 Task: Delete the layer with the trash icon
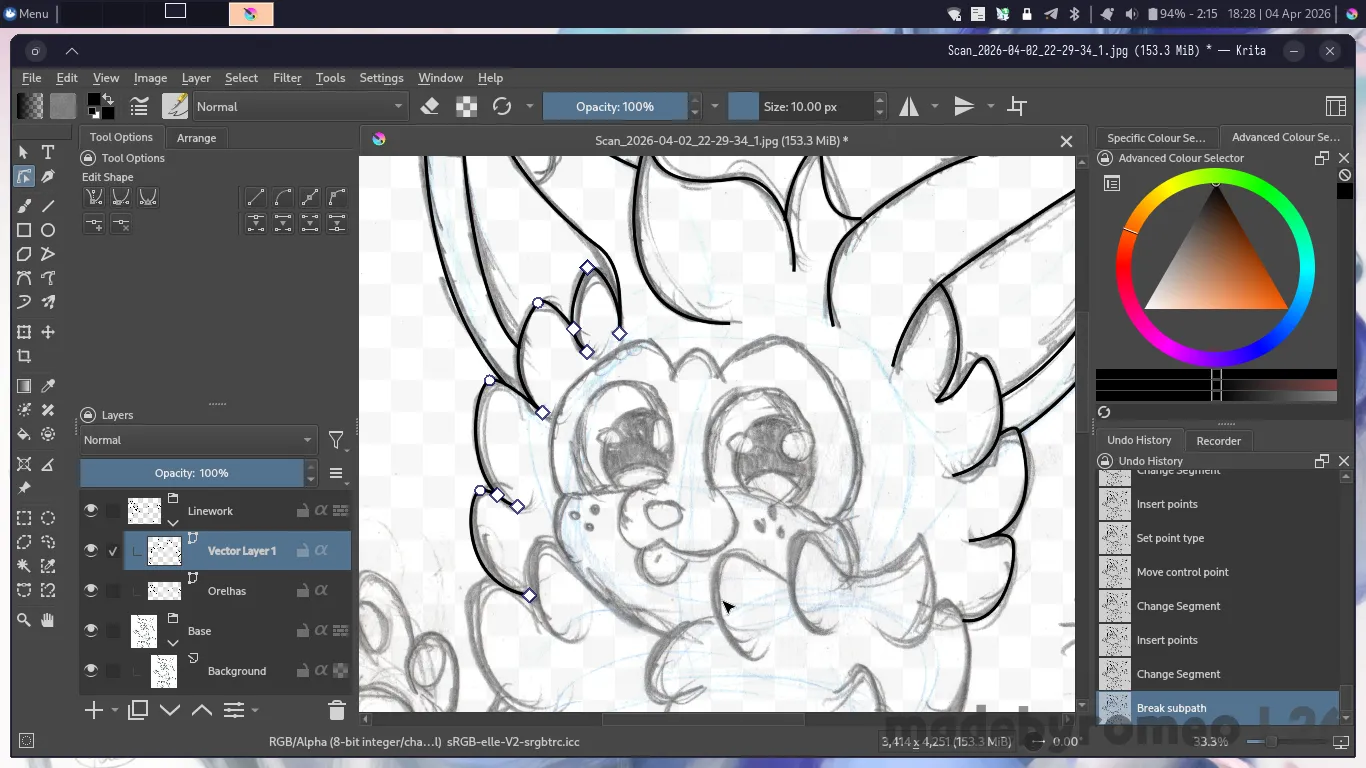[336, 710]
